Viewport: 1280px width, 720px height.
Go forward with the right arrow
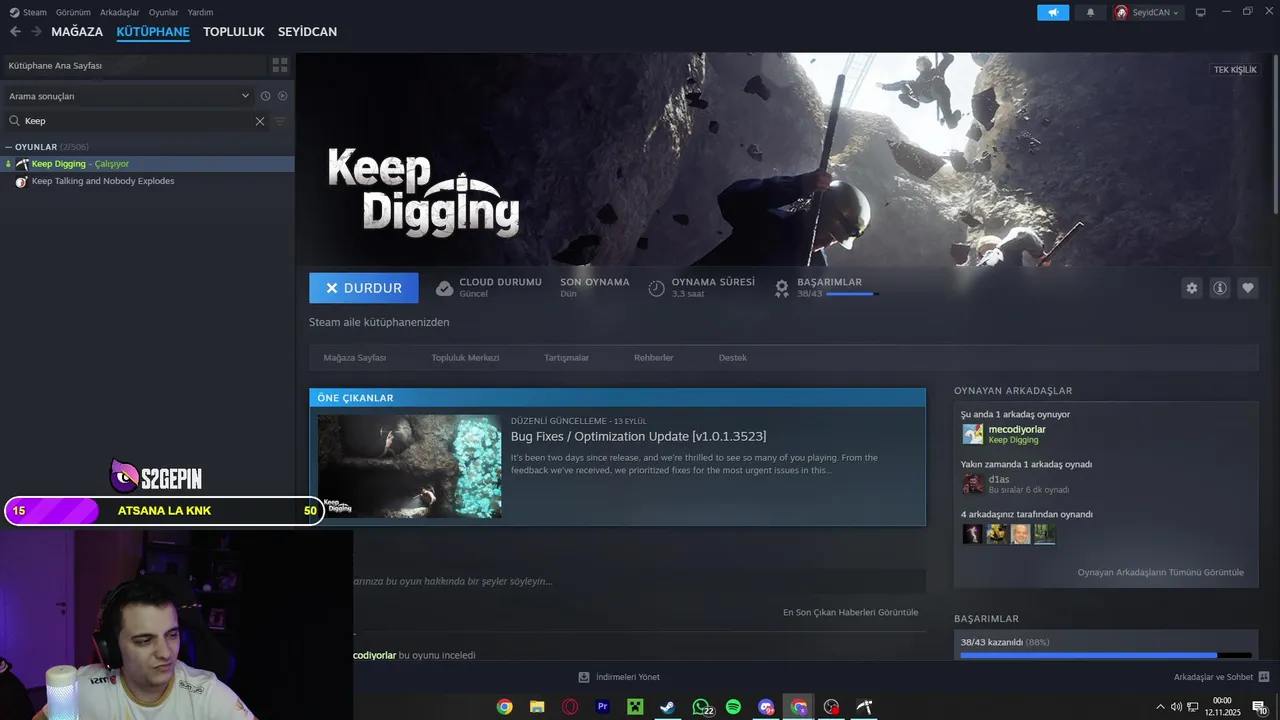click(36, 31)
